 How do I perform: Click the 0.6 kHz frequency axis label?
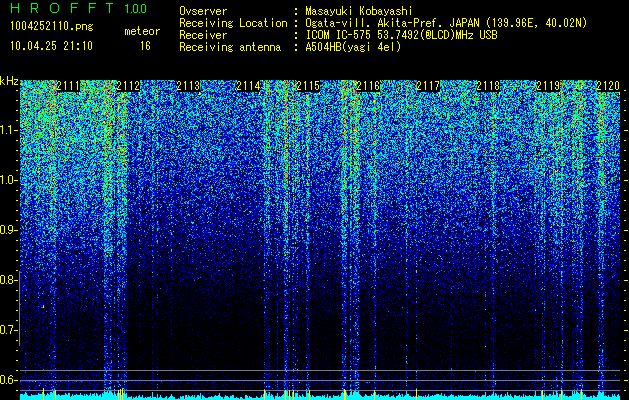pyautogui.click(x=8, y=380)
